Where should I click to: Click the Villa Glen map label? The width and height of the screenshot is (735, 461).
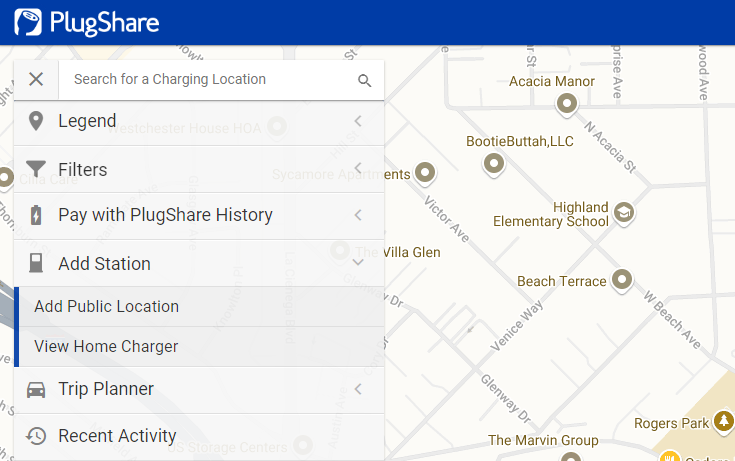[398, 252]
